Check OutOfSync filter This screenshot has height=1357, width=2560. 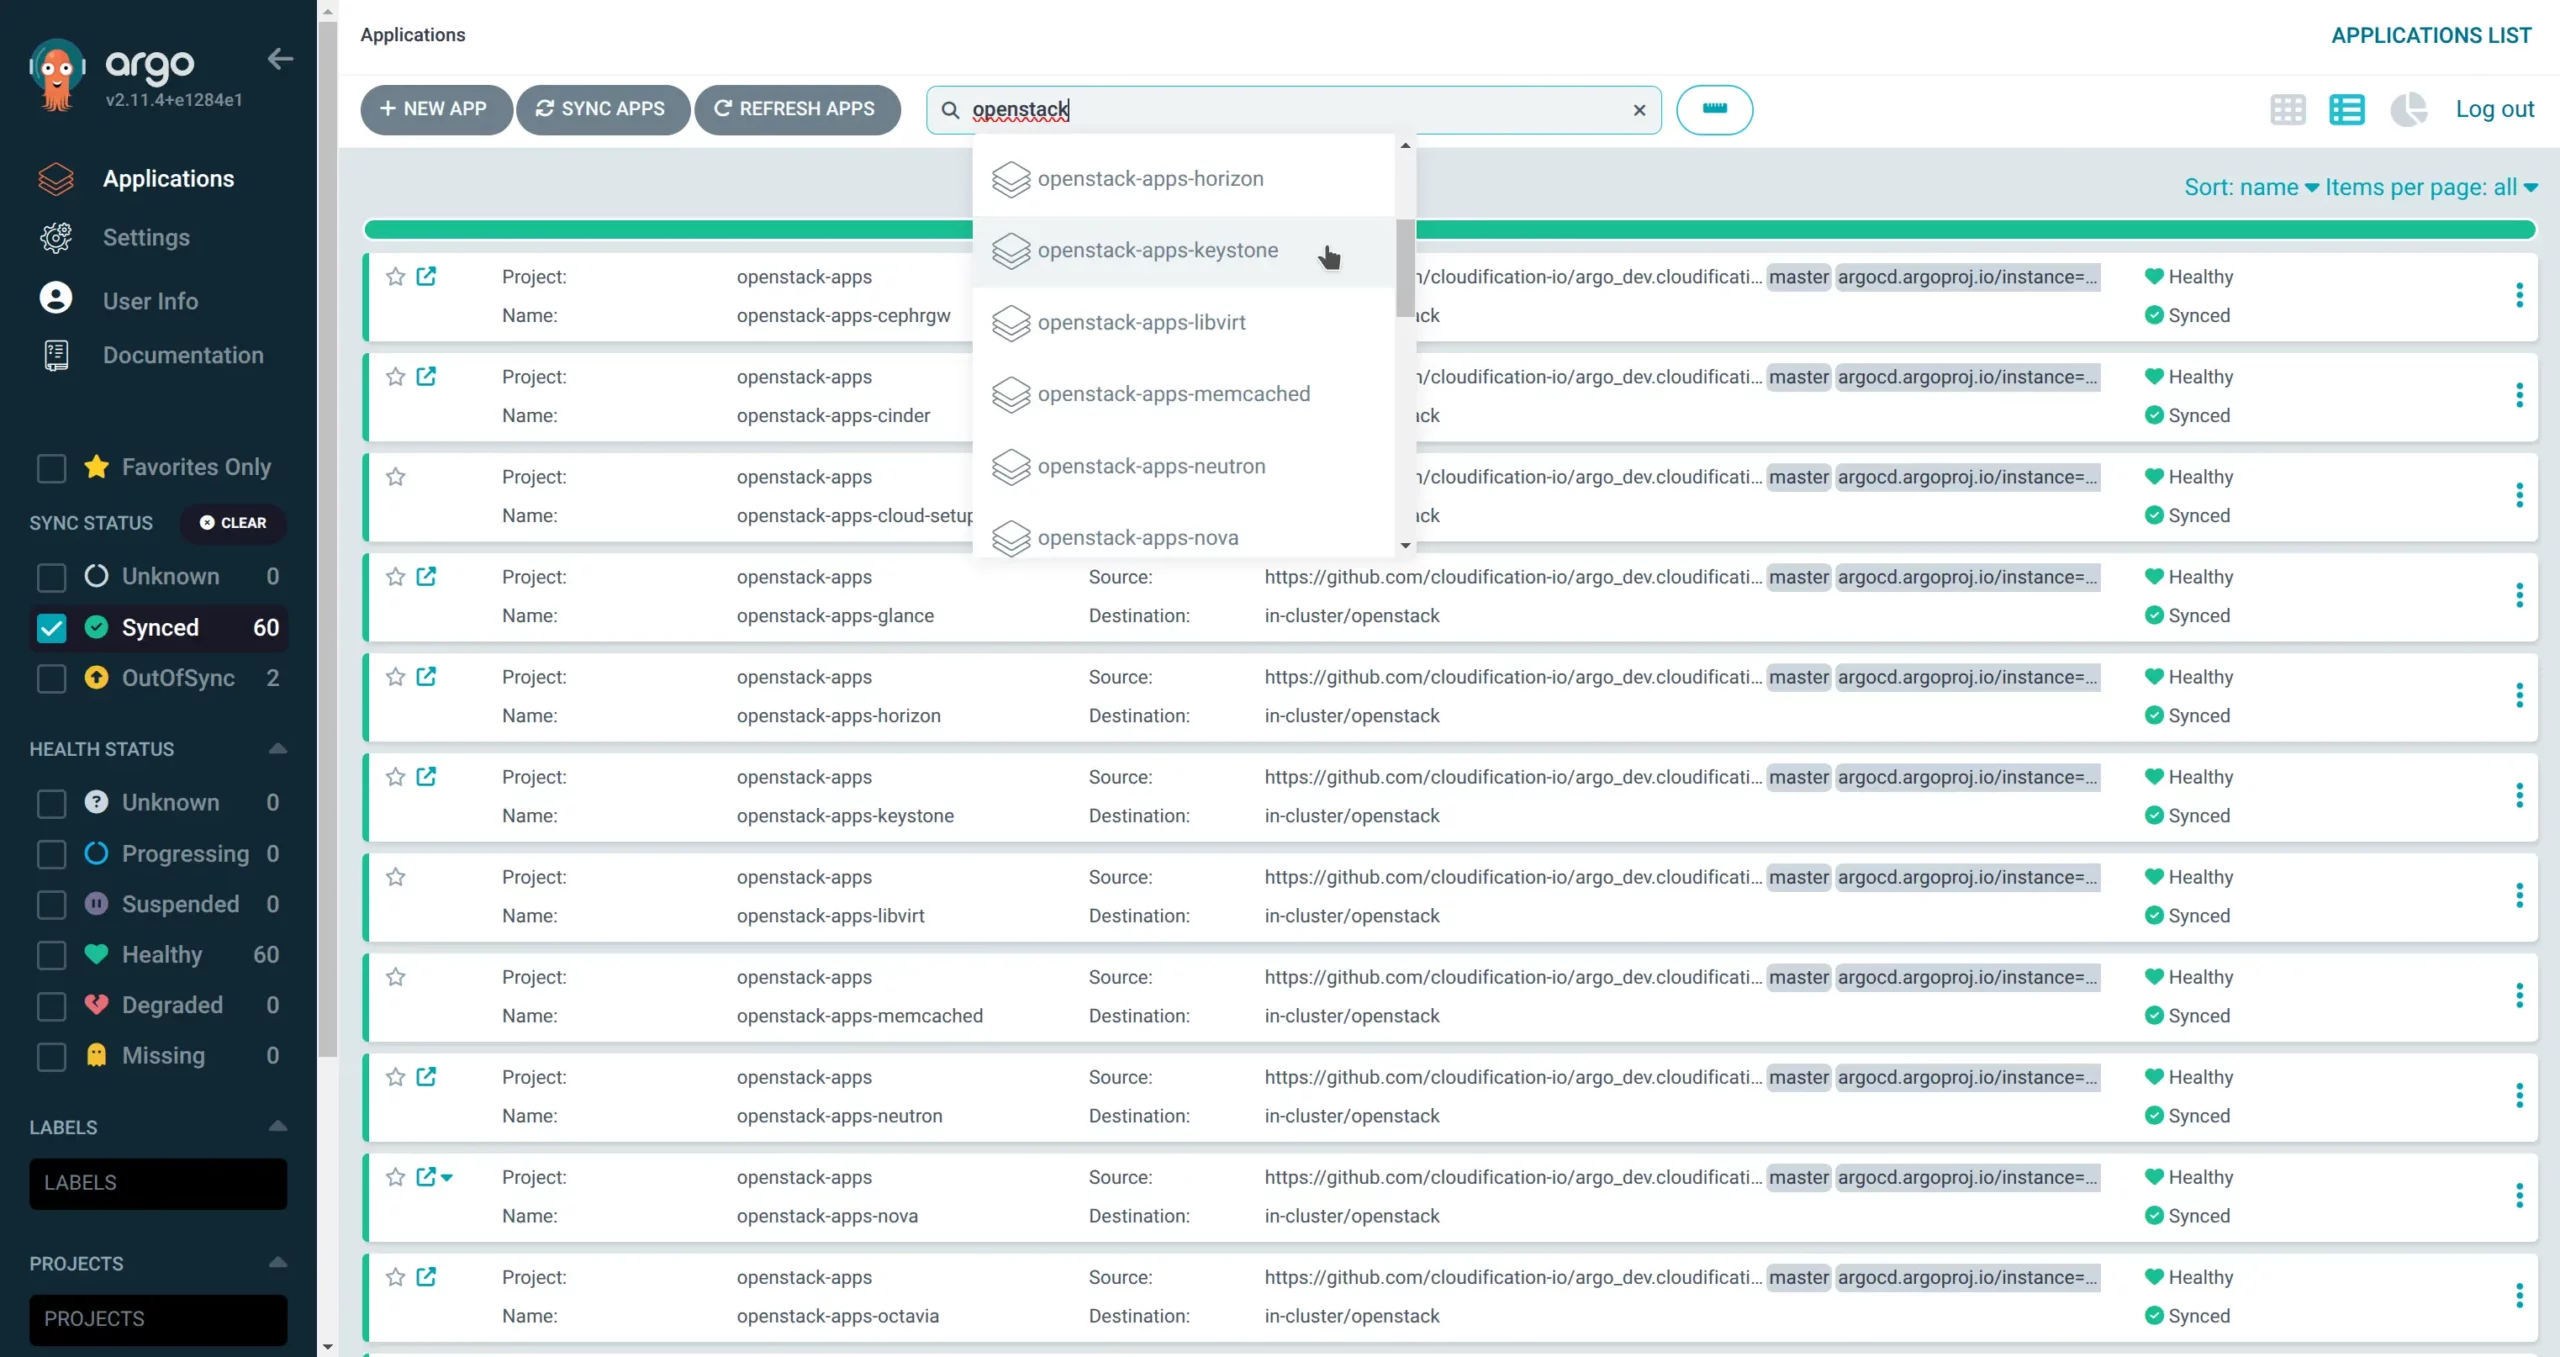click(x=51, y=679)
